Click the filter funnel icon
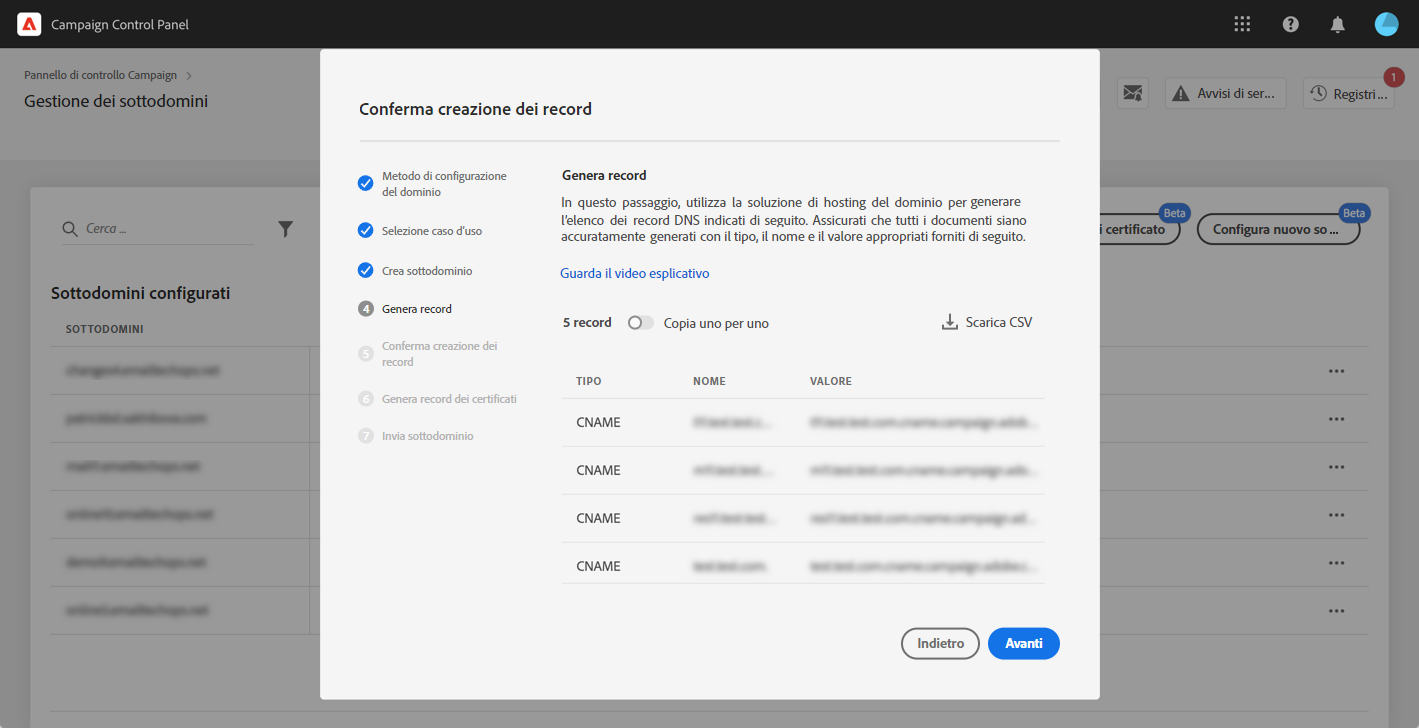This screenshot has height=728, width=1419. [x=285, y=229]
